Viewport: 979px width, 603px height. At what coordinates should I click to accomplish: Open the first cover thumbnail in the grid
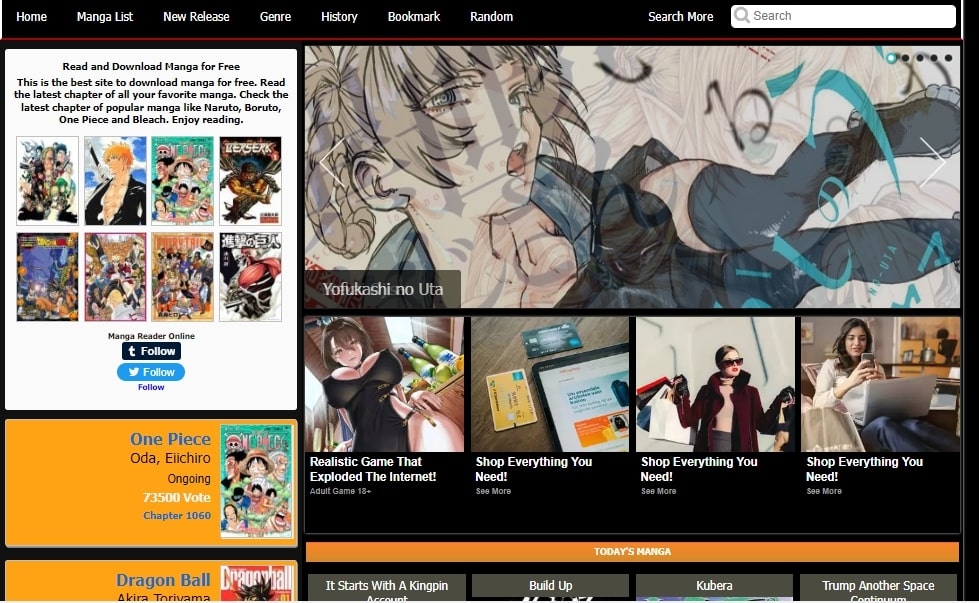coord(47,181)
